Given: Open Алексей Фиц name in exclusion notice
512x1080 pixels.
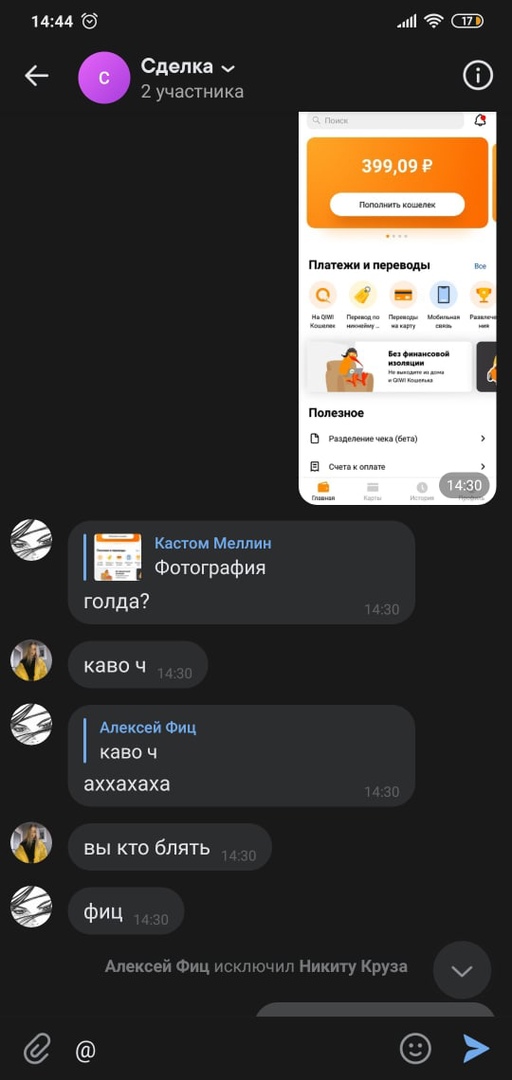Looking at the screenshot, I should point(157,966).
